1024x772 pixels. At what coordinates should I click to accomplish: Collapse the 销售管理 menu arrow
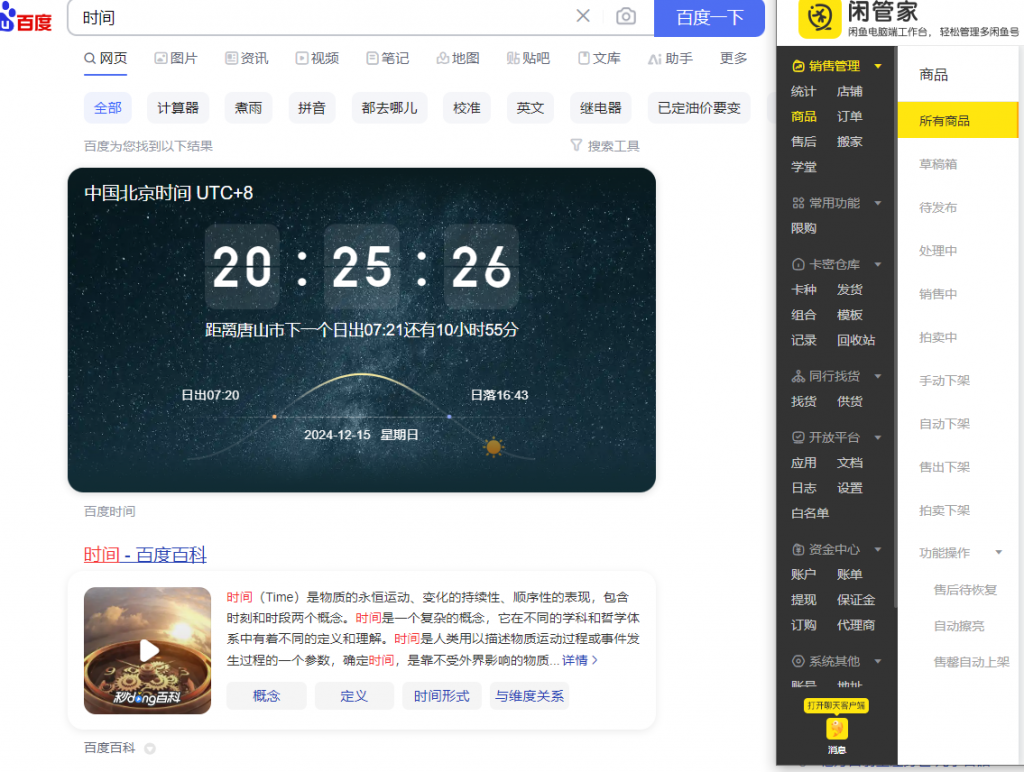coord(878,66)
